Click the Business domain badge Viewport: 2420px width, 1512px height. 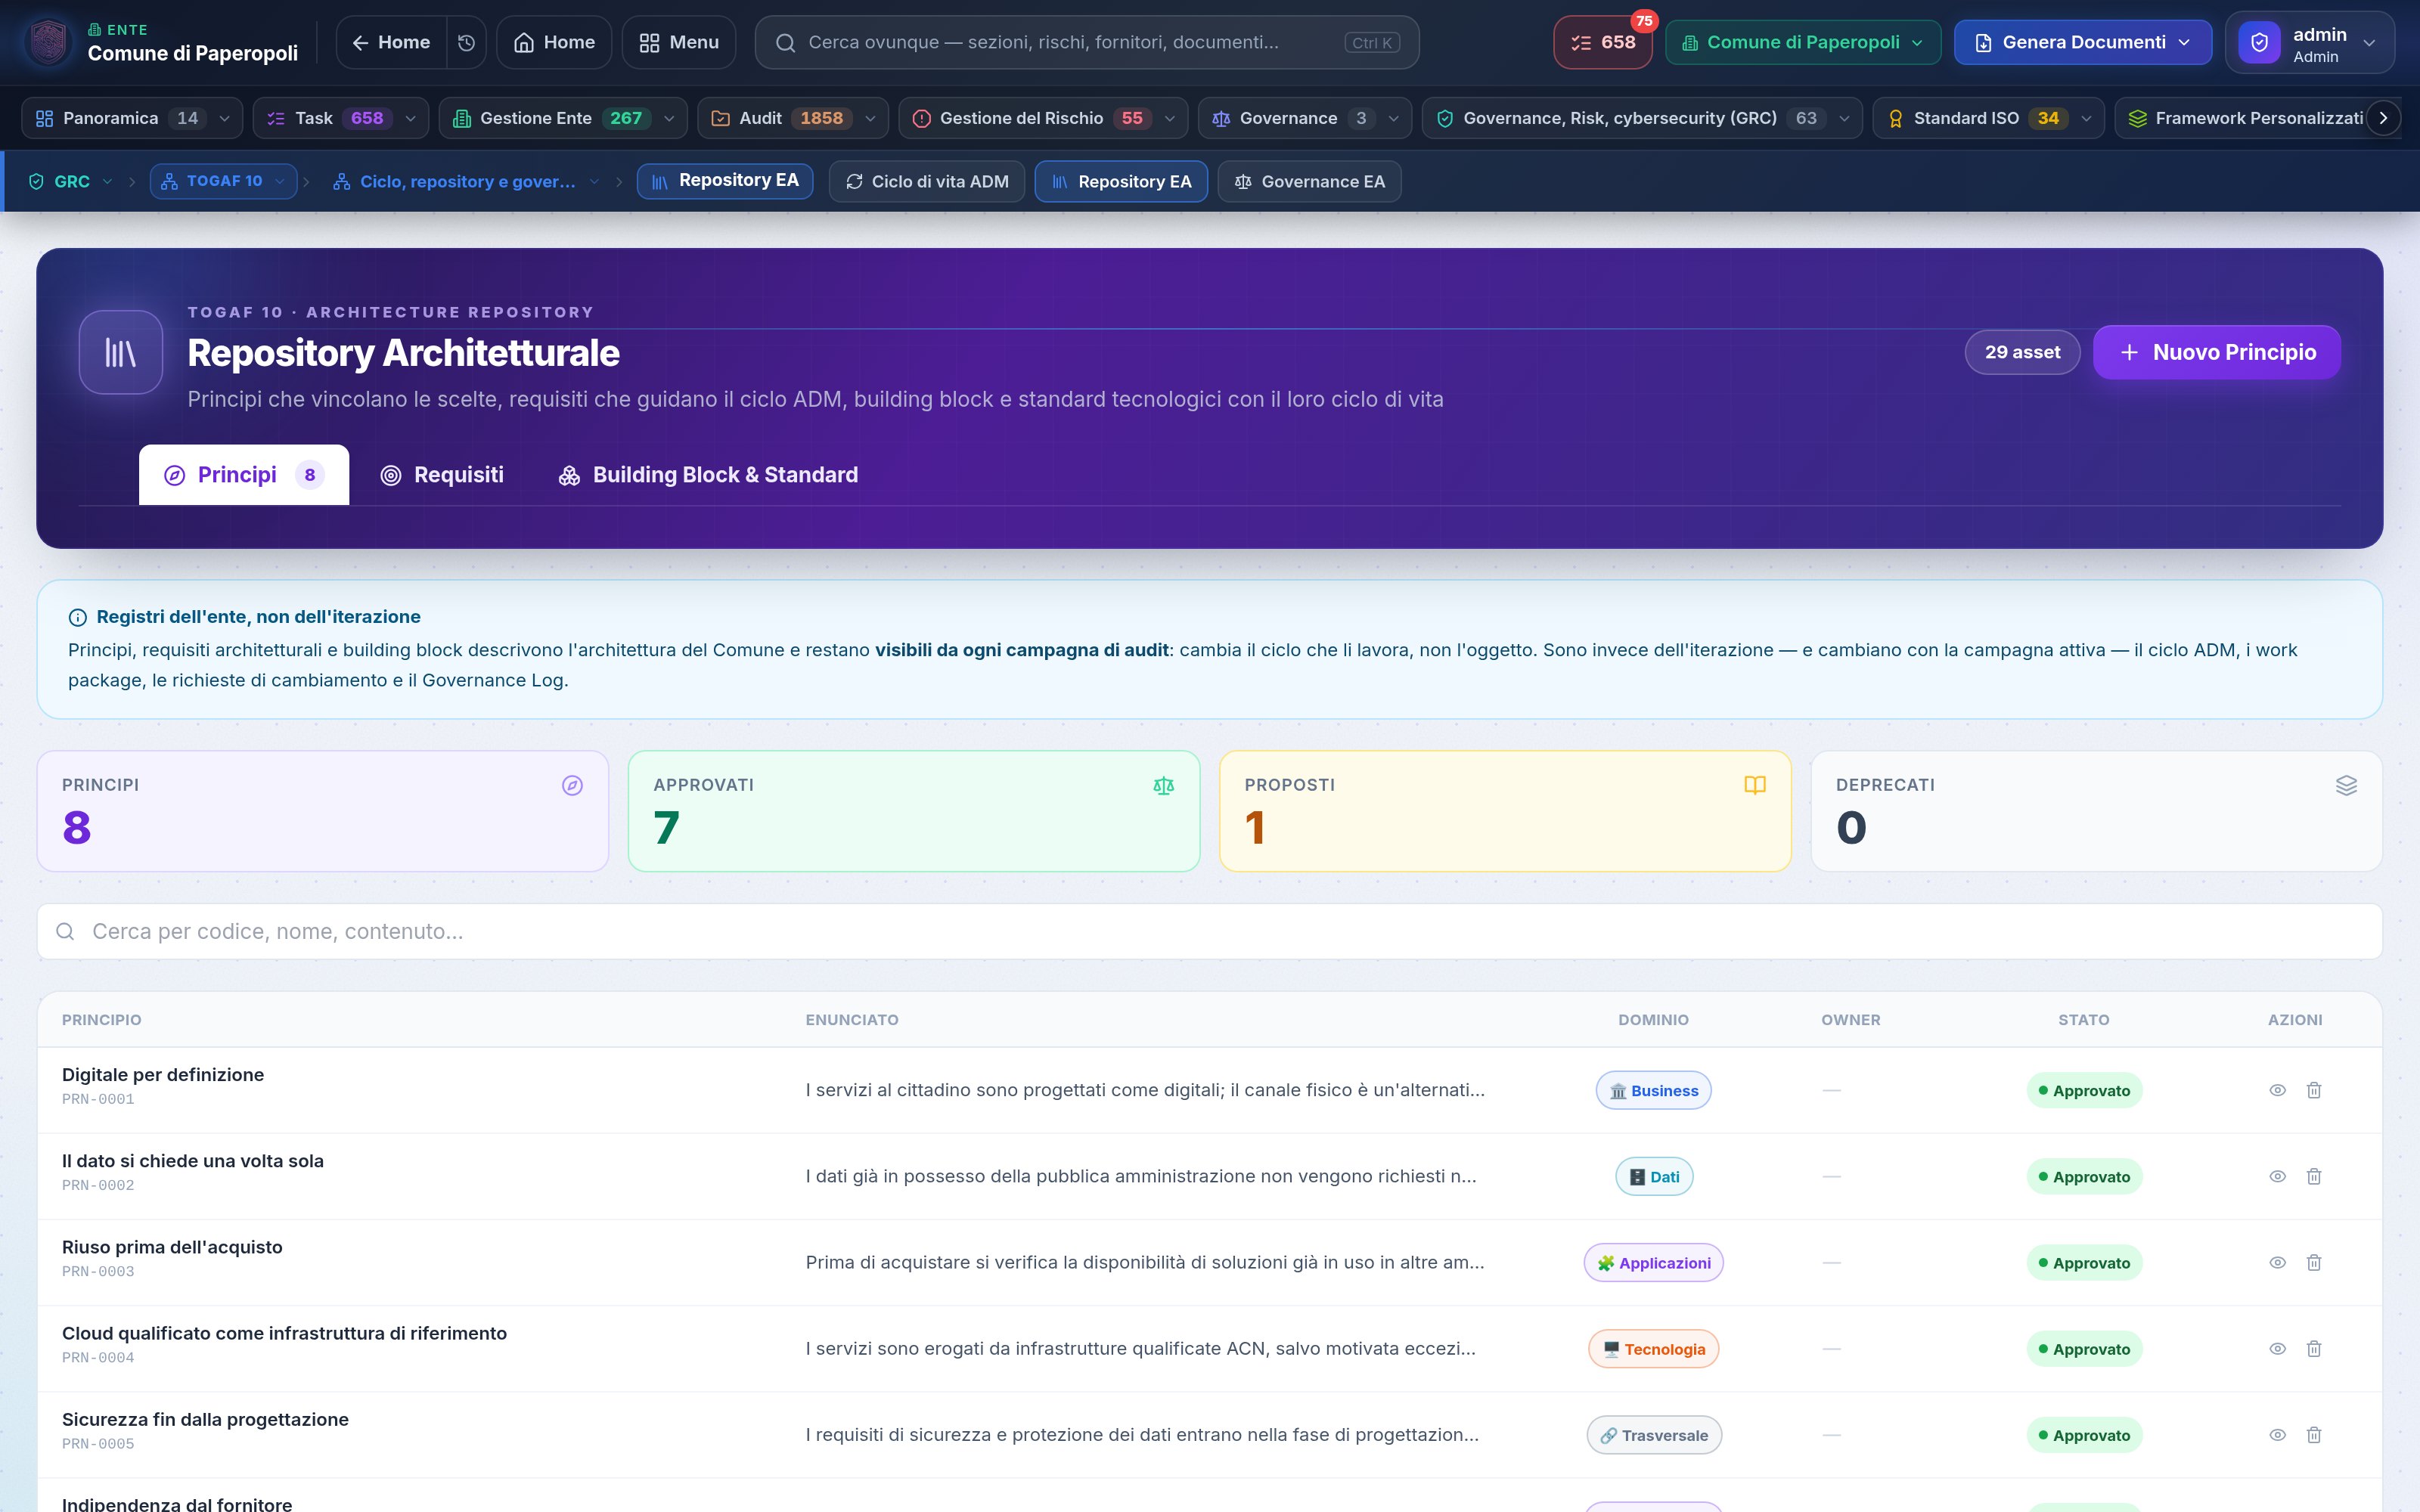pyautogui.click(x=1653, y=1090)
